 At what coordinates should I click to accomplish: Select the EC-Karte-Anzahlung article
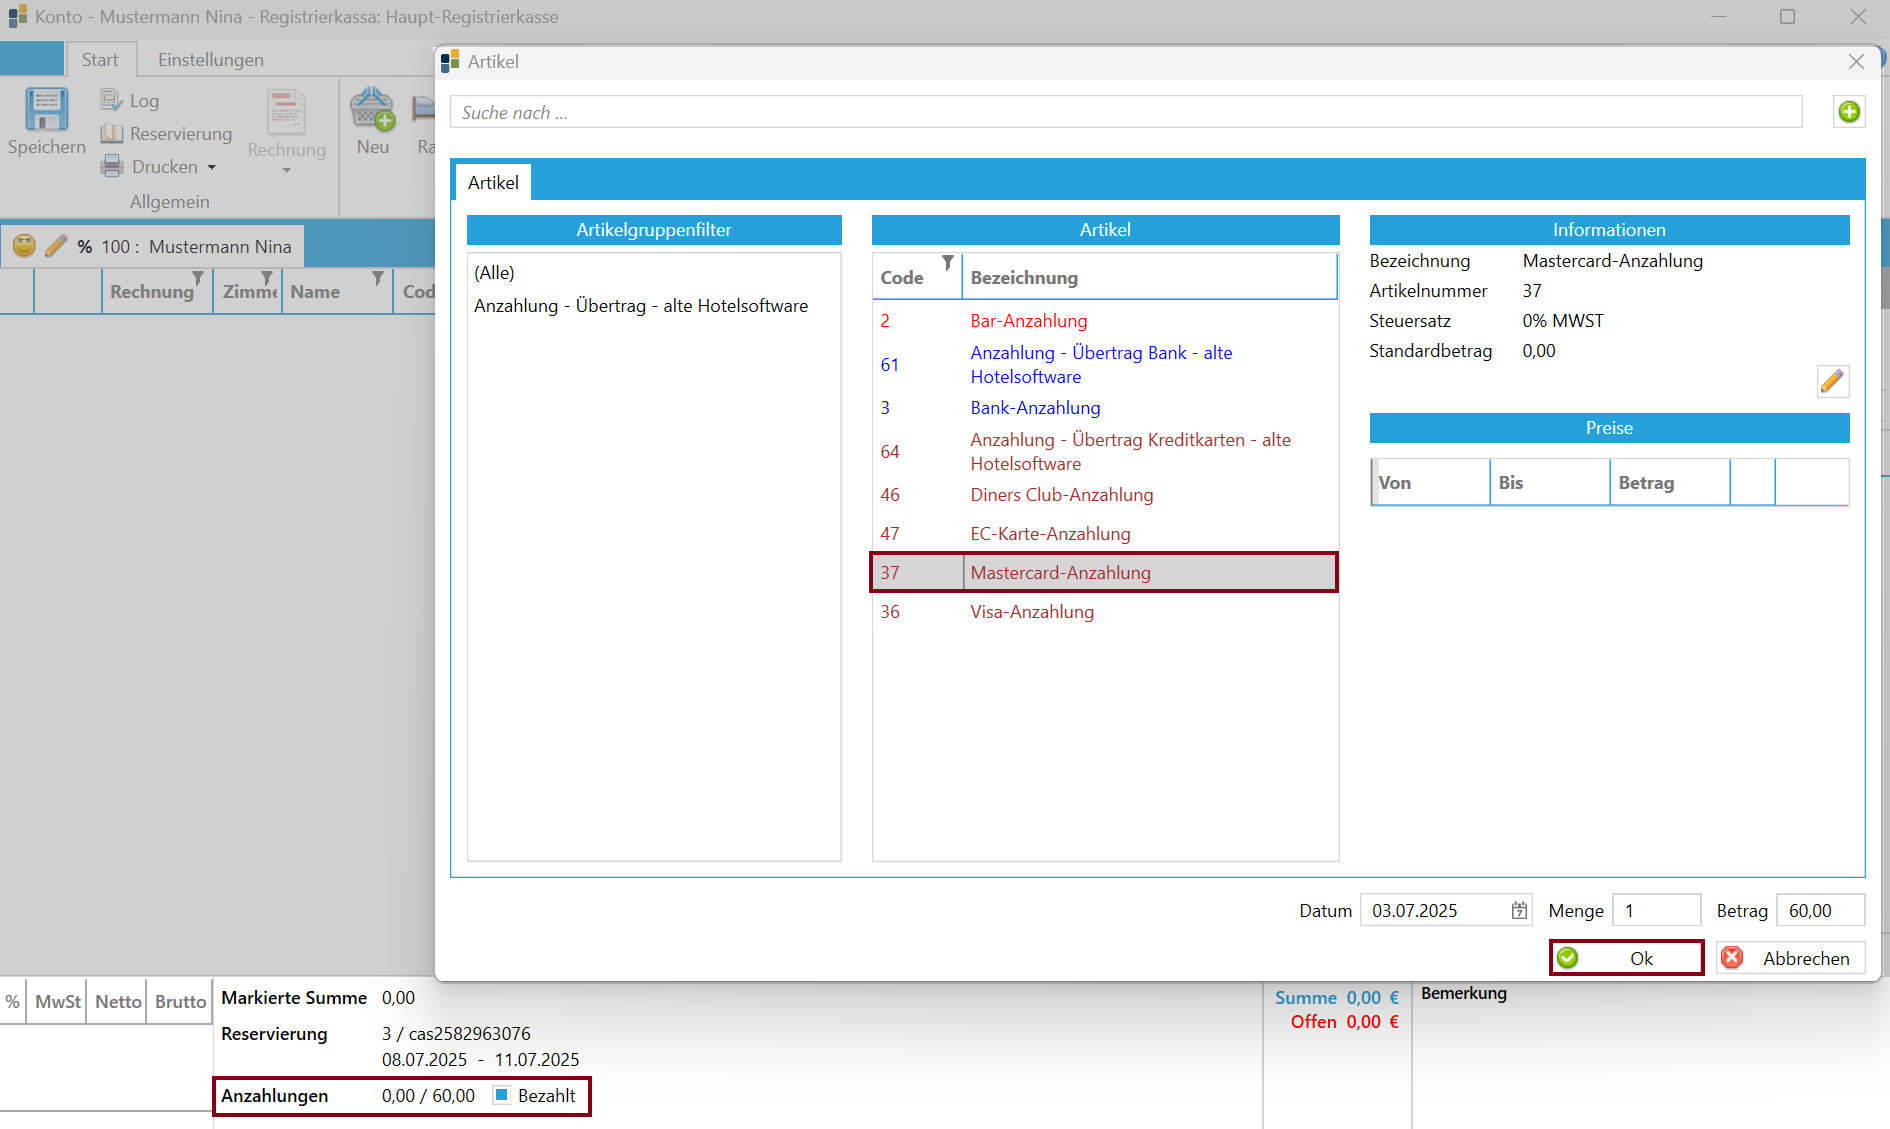[x=1105, y=533]
